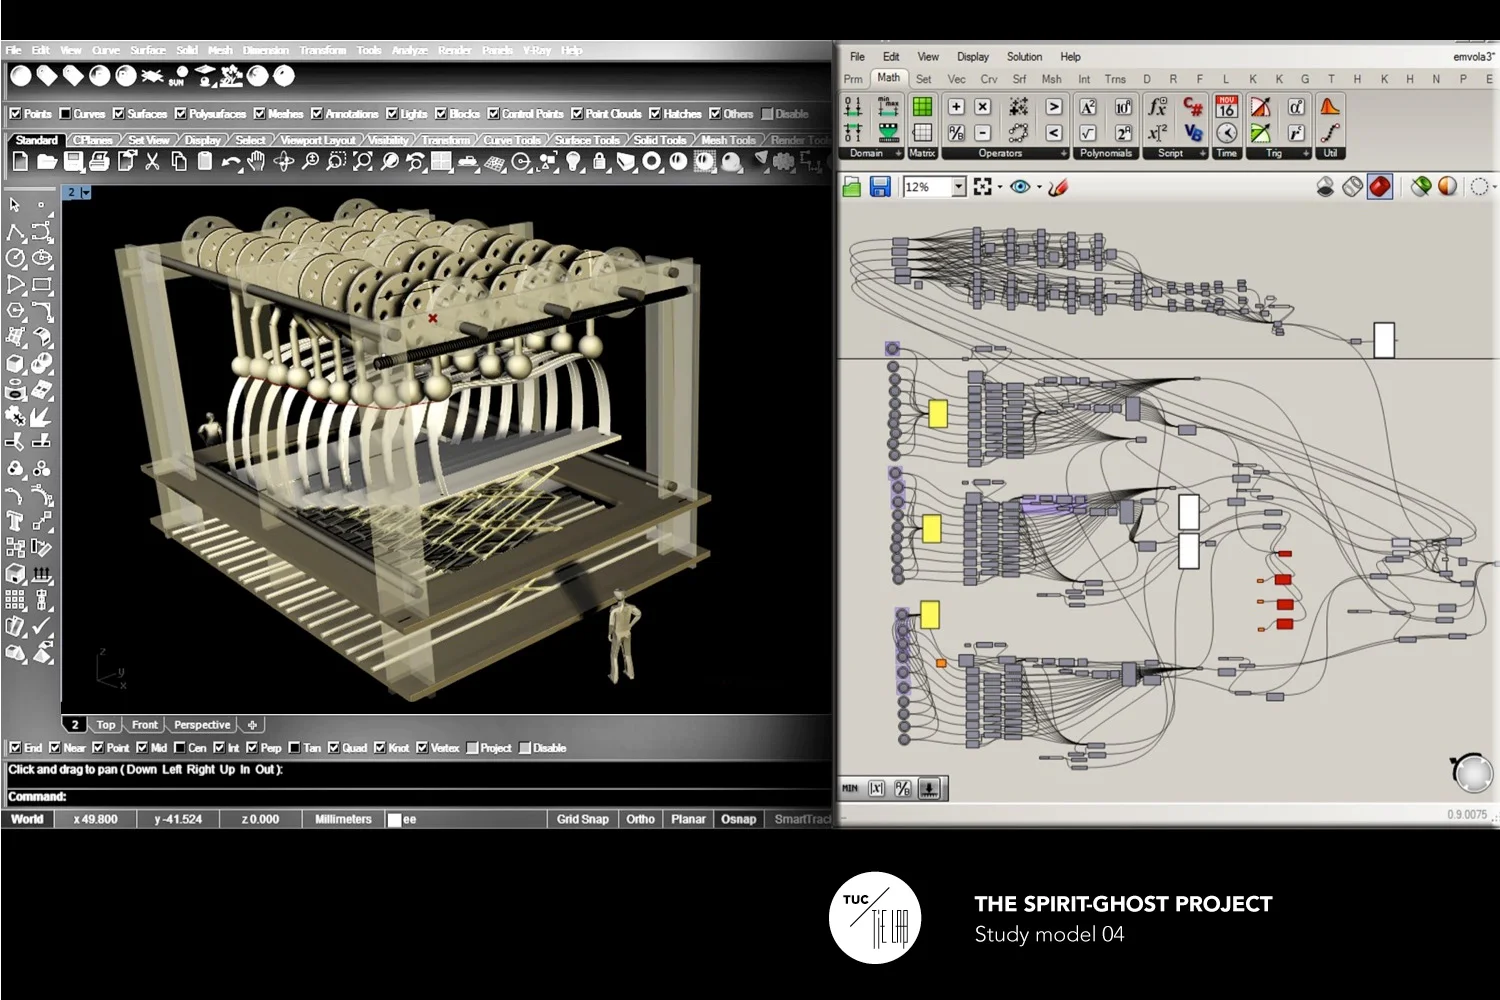
Task: Click the VB script component icon
Action: coord(1192,132)
